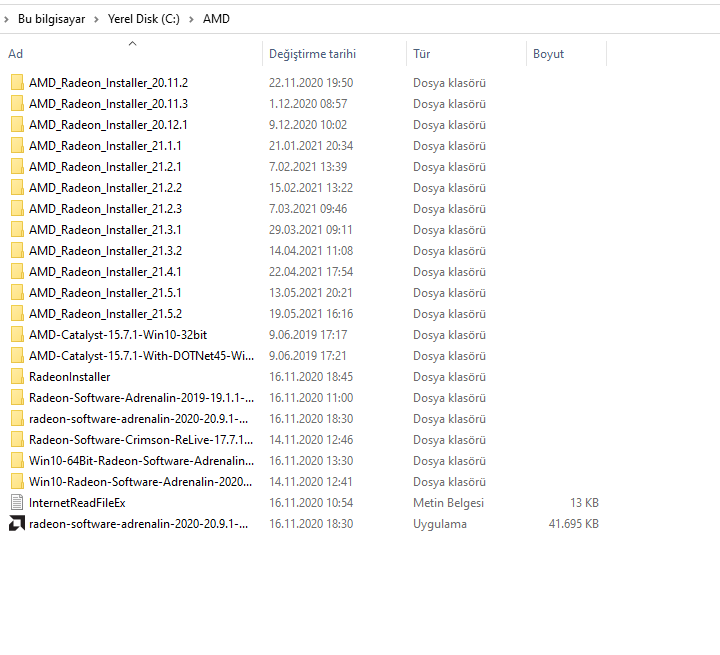Image resolution: width=720 pixels, height=655 pixels.
Task: Click date 22.11.2020 19:50
Action: tap(311, 83)
